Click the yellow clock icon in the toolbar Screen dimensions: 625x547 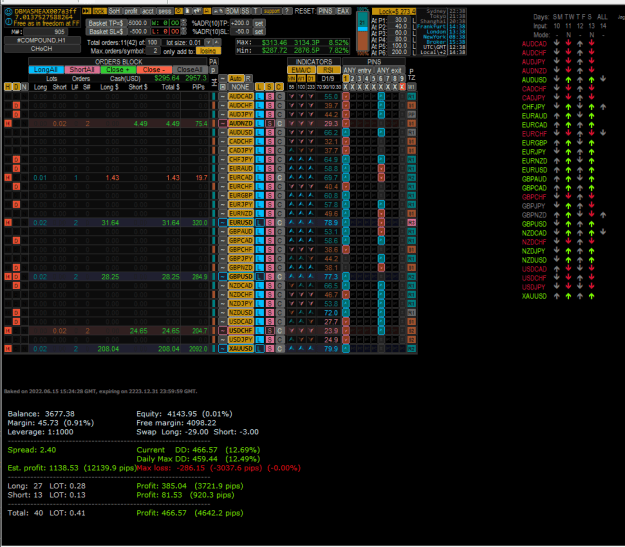pyautogui.click(x=179, y=11)
